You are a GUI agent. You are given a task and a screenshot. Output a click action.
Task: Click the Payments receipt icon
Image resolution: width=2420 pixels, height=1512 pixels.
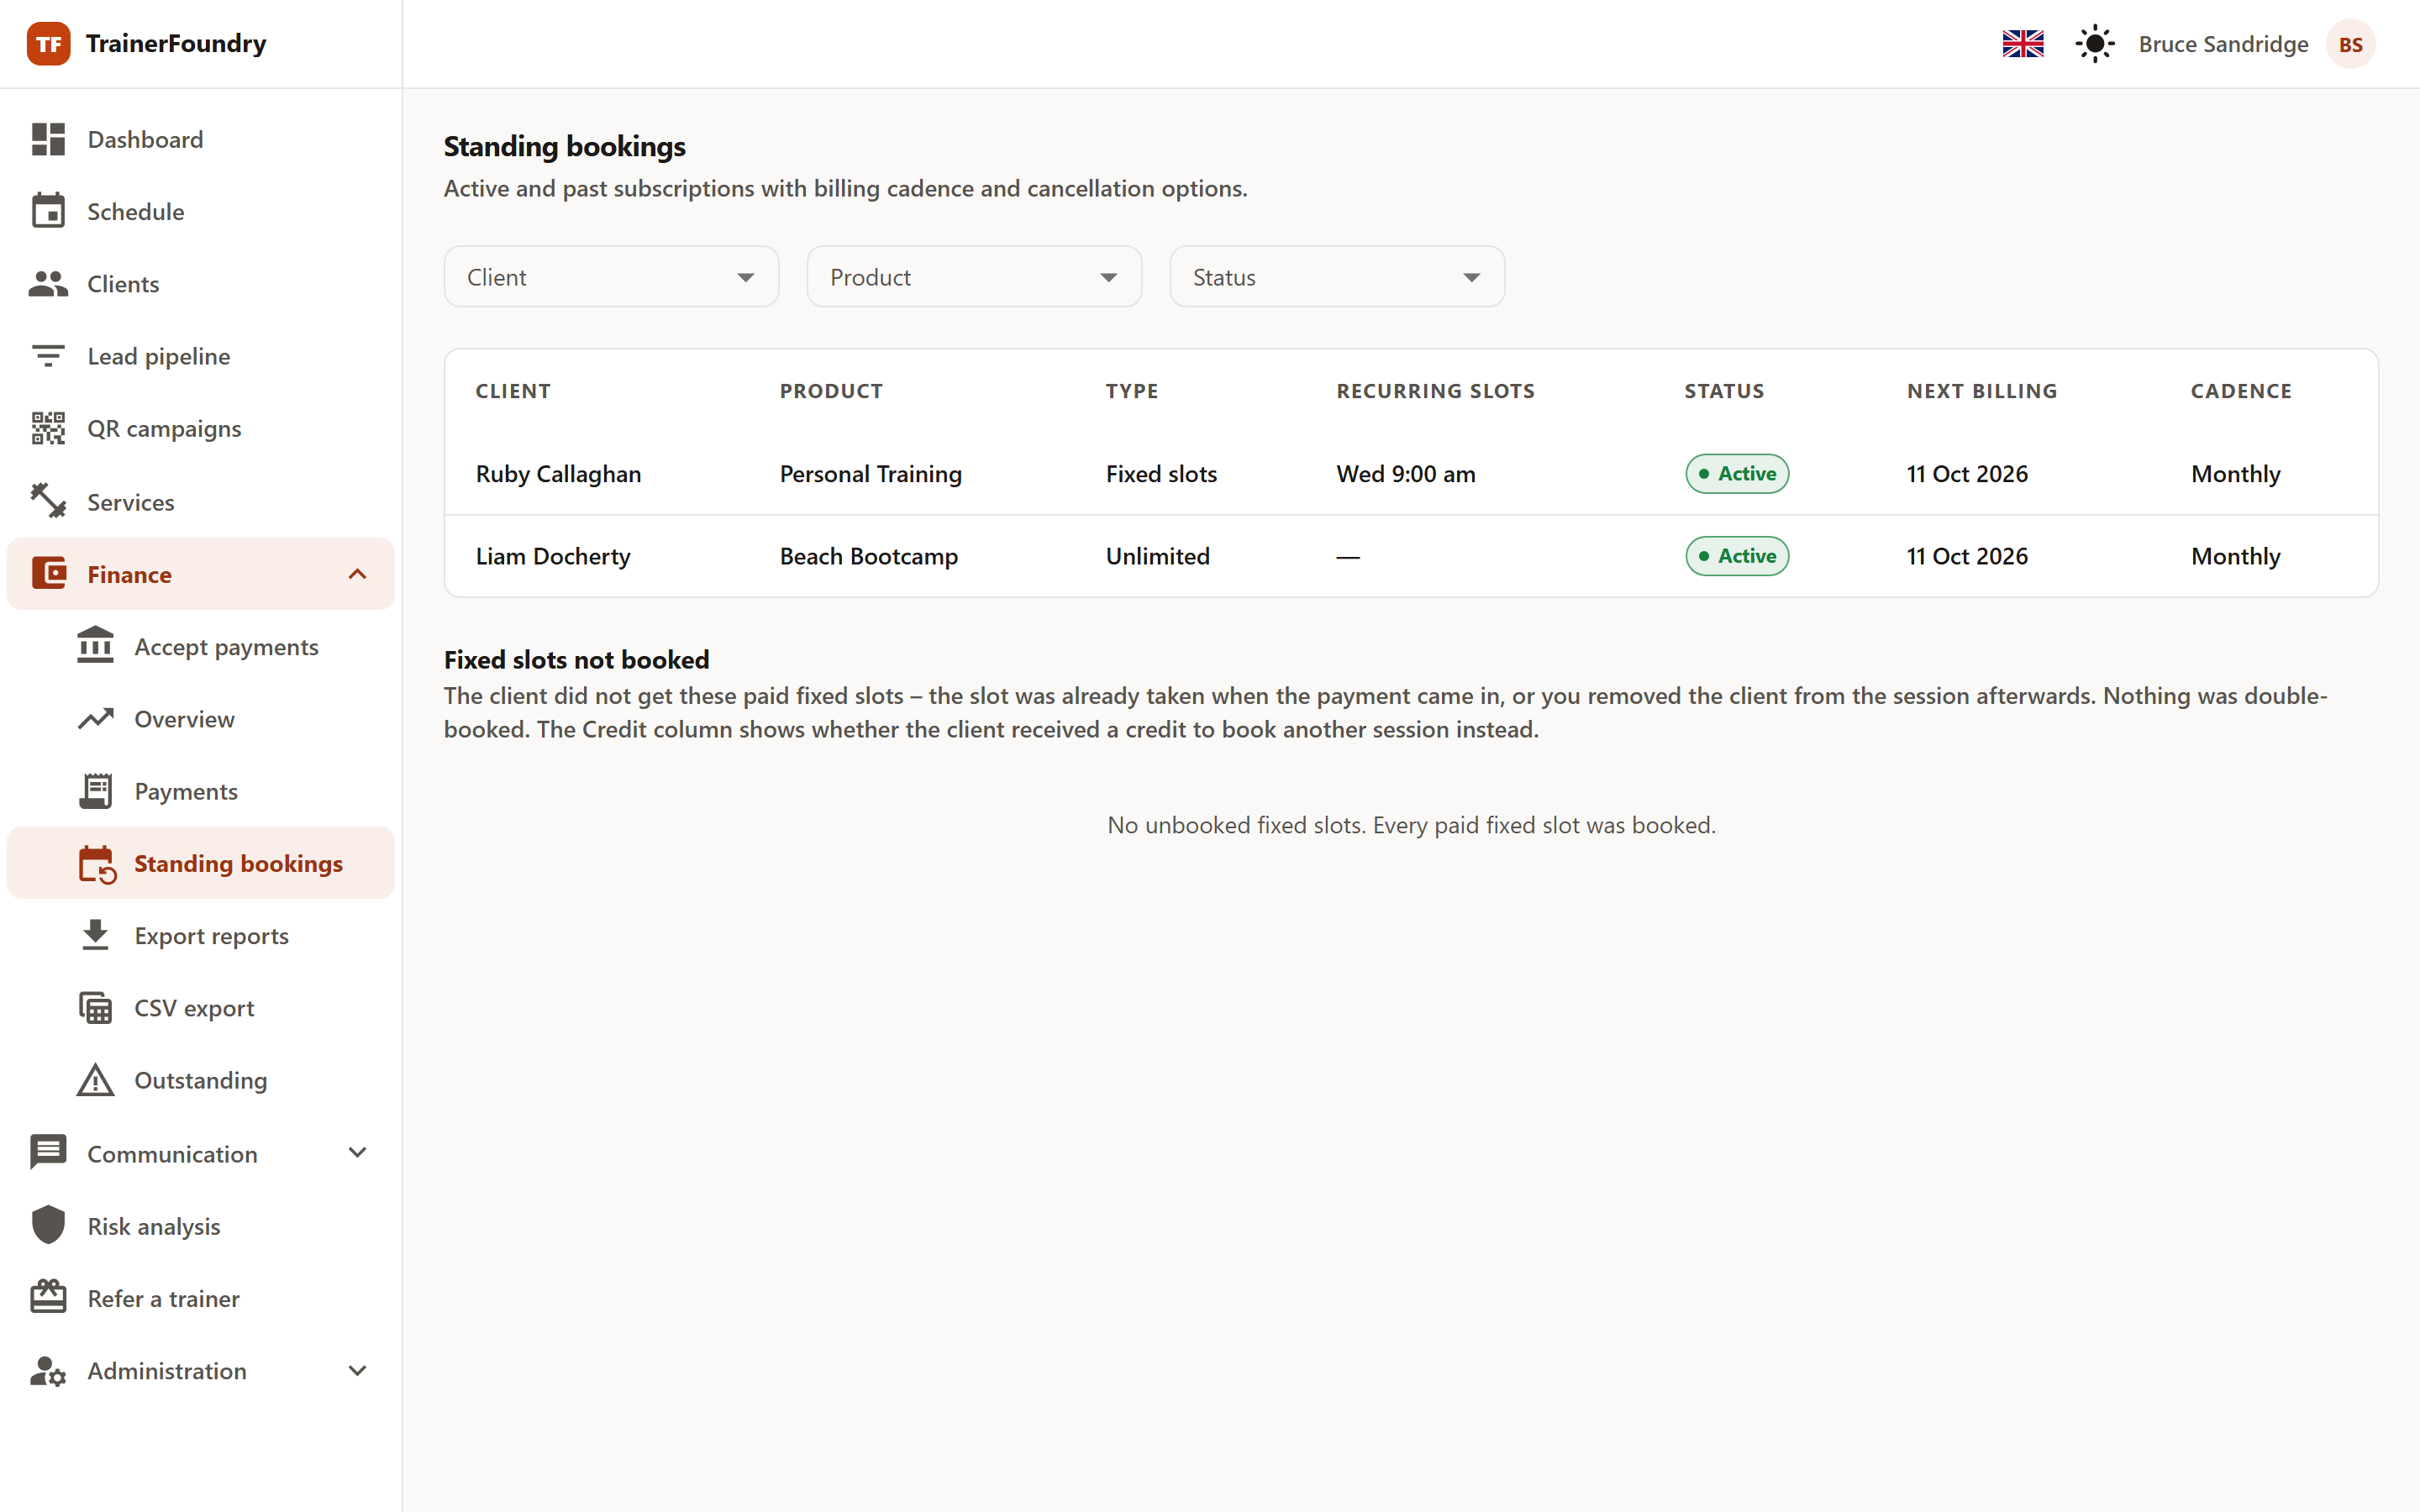click(x=96, y=791)
